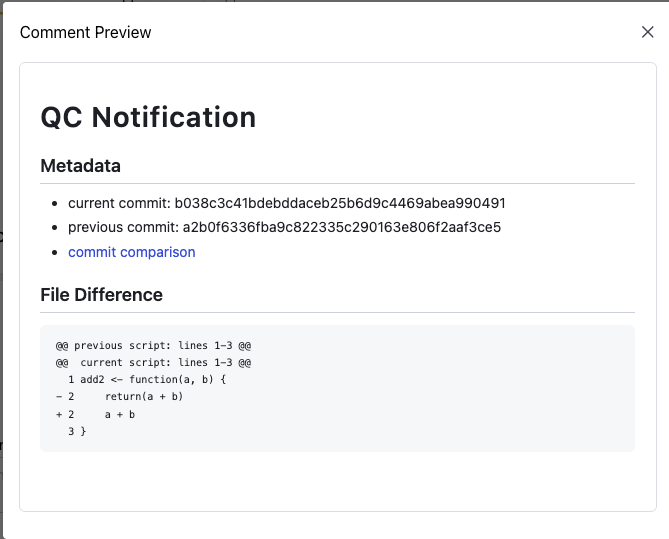The image size is (669, 539).
Task: Select the Metadata section heading
Action: pos(80,166)
